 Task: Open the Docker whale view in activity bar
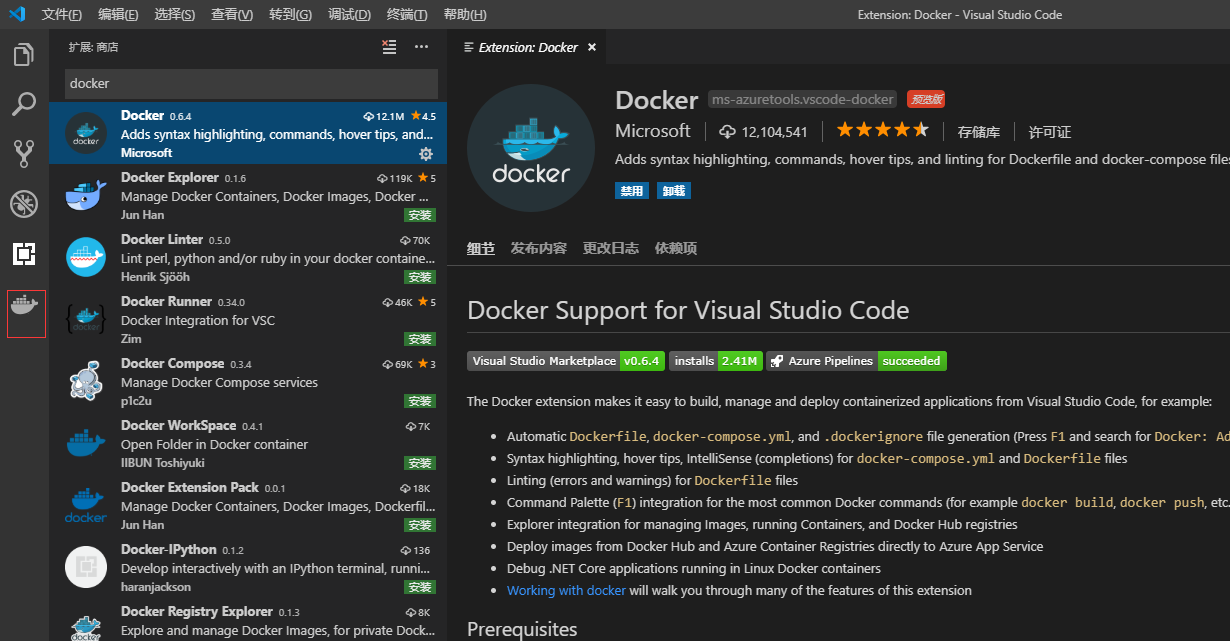[25, 304]
